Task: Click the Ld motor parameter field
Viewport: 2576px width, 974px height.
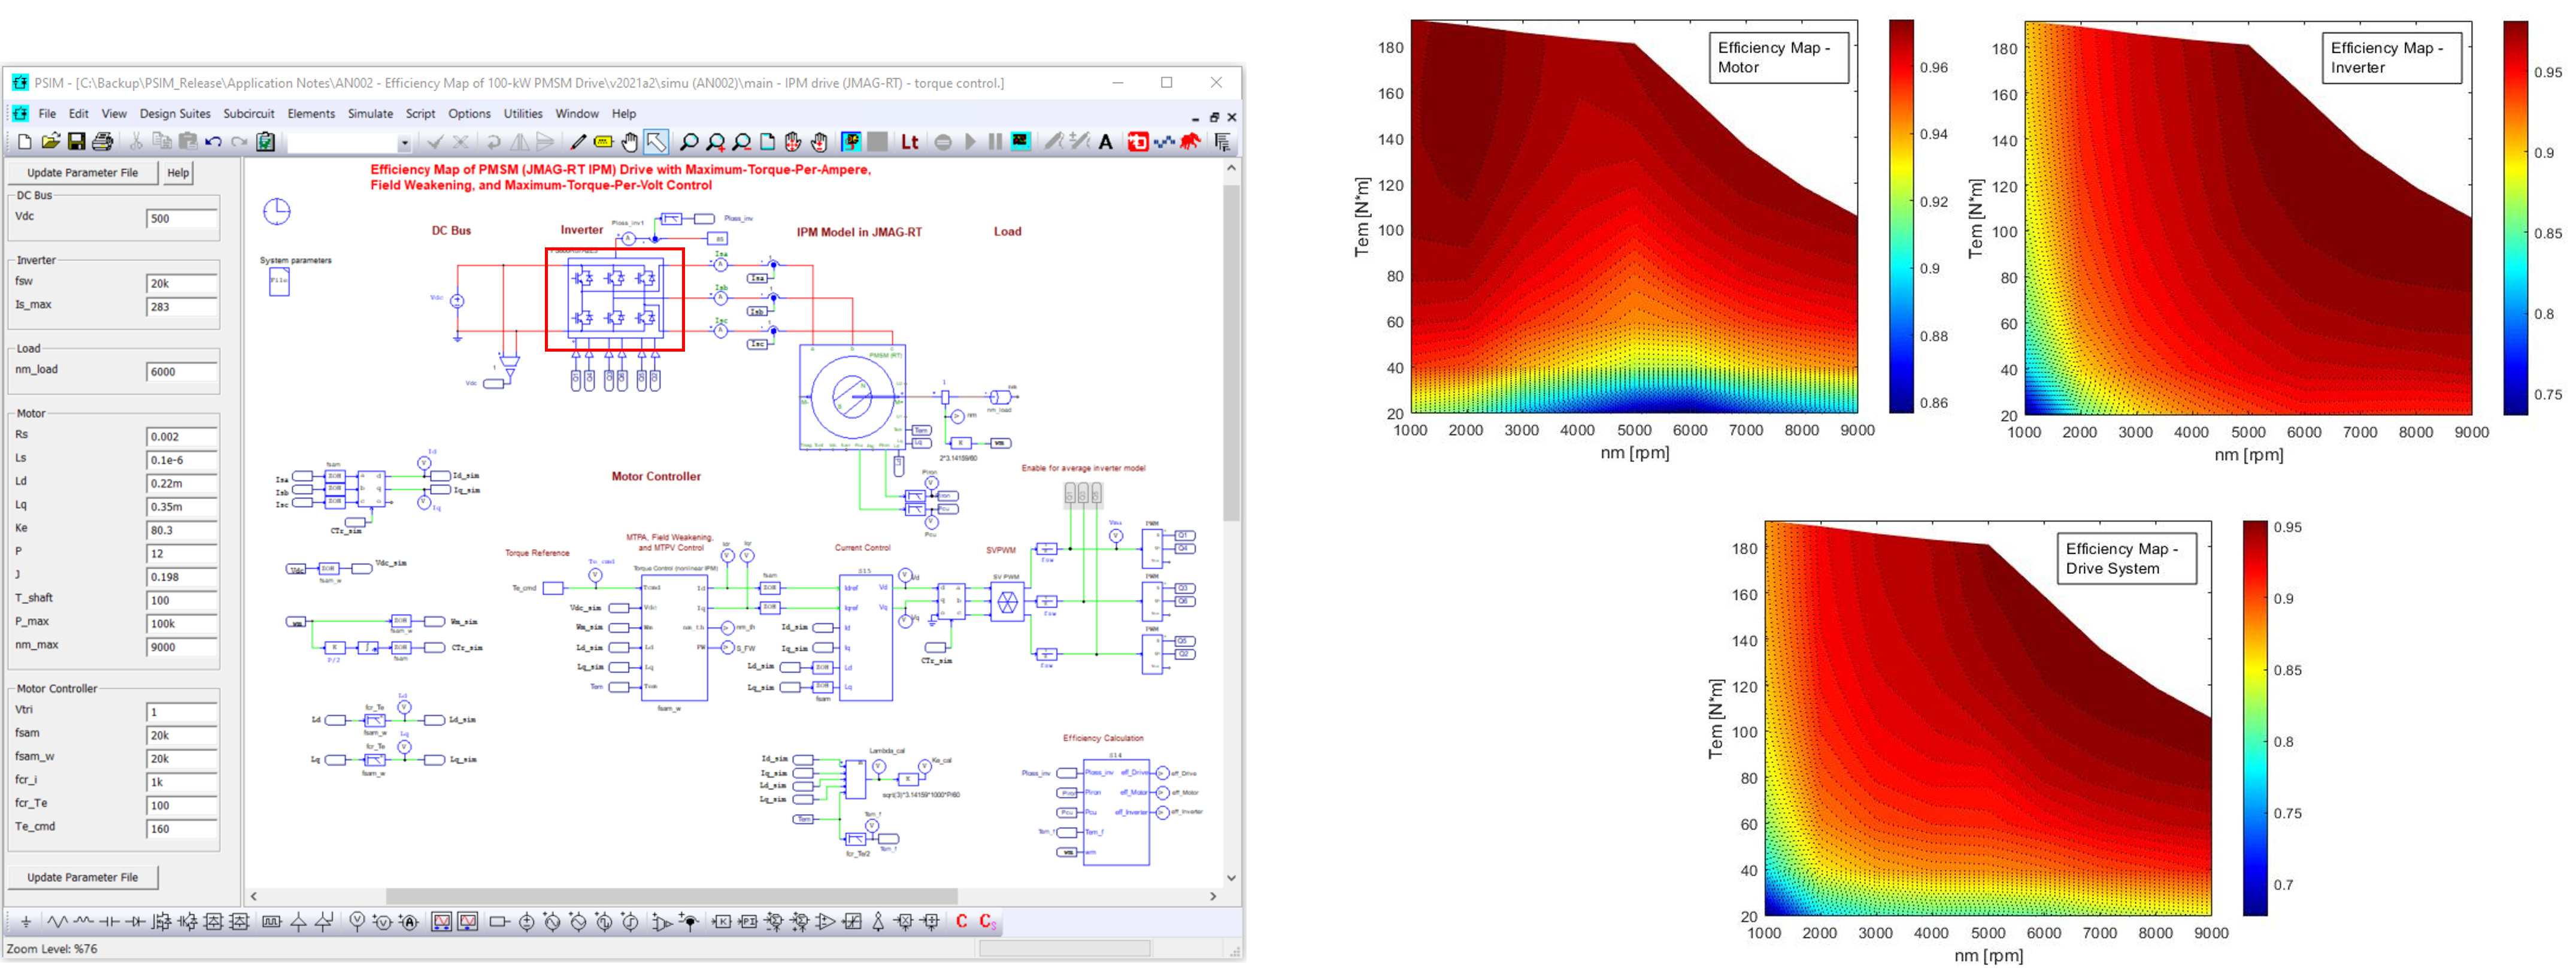Action: 182,484
